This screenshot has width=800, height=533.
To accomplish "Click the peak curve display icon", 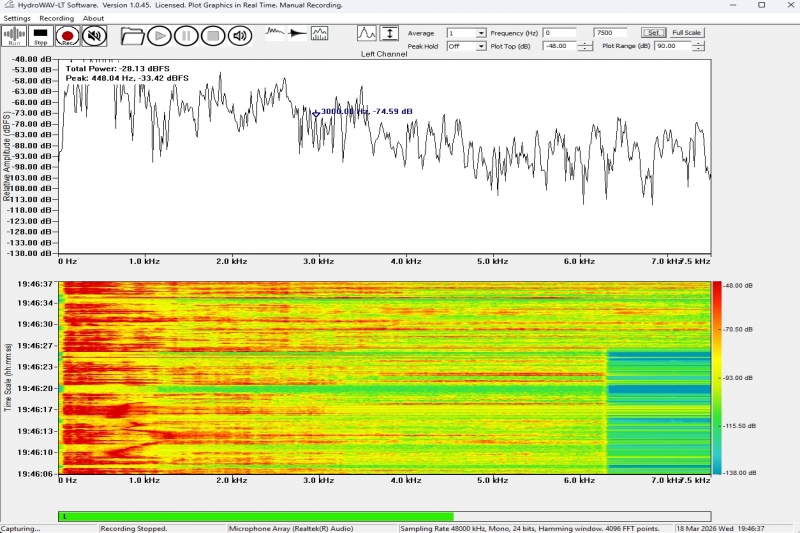I will tap(367, 33).
